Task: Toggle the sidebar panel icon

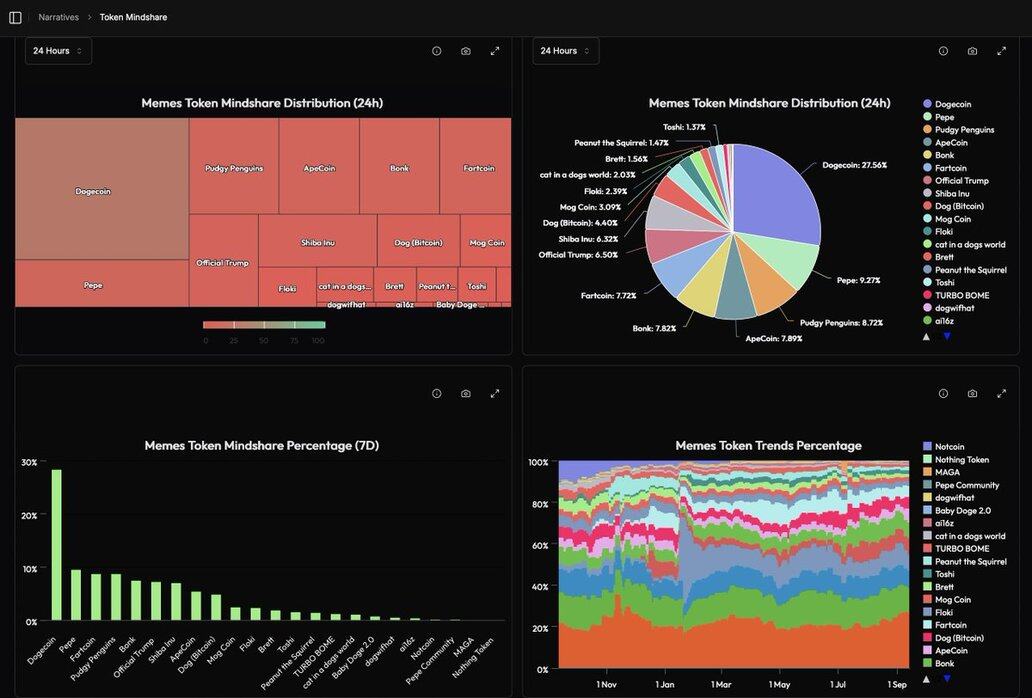Action: (15, 18)
